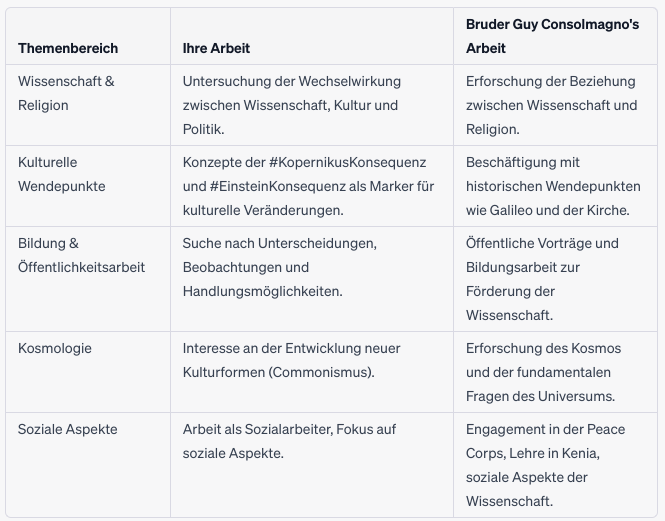Viewport: 665px width, 521px height.
Task: Select the Bildung & Öffentlichkeitsarbeit row label
Action: 81,255
